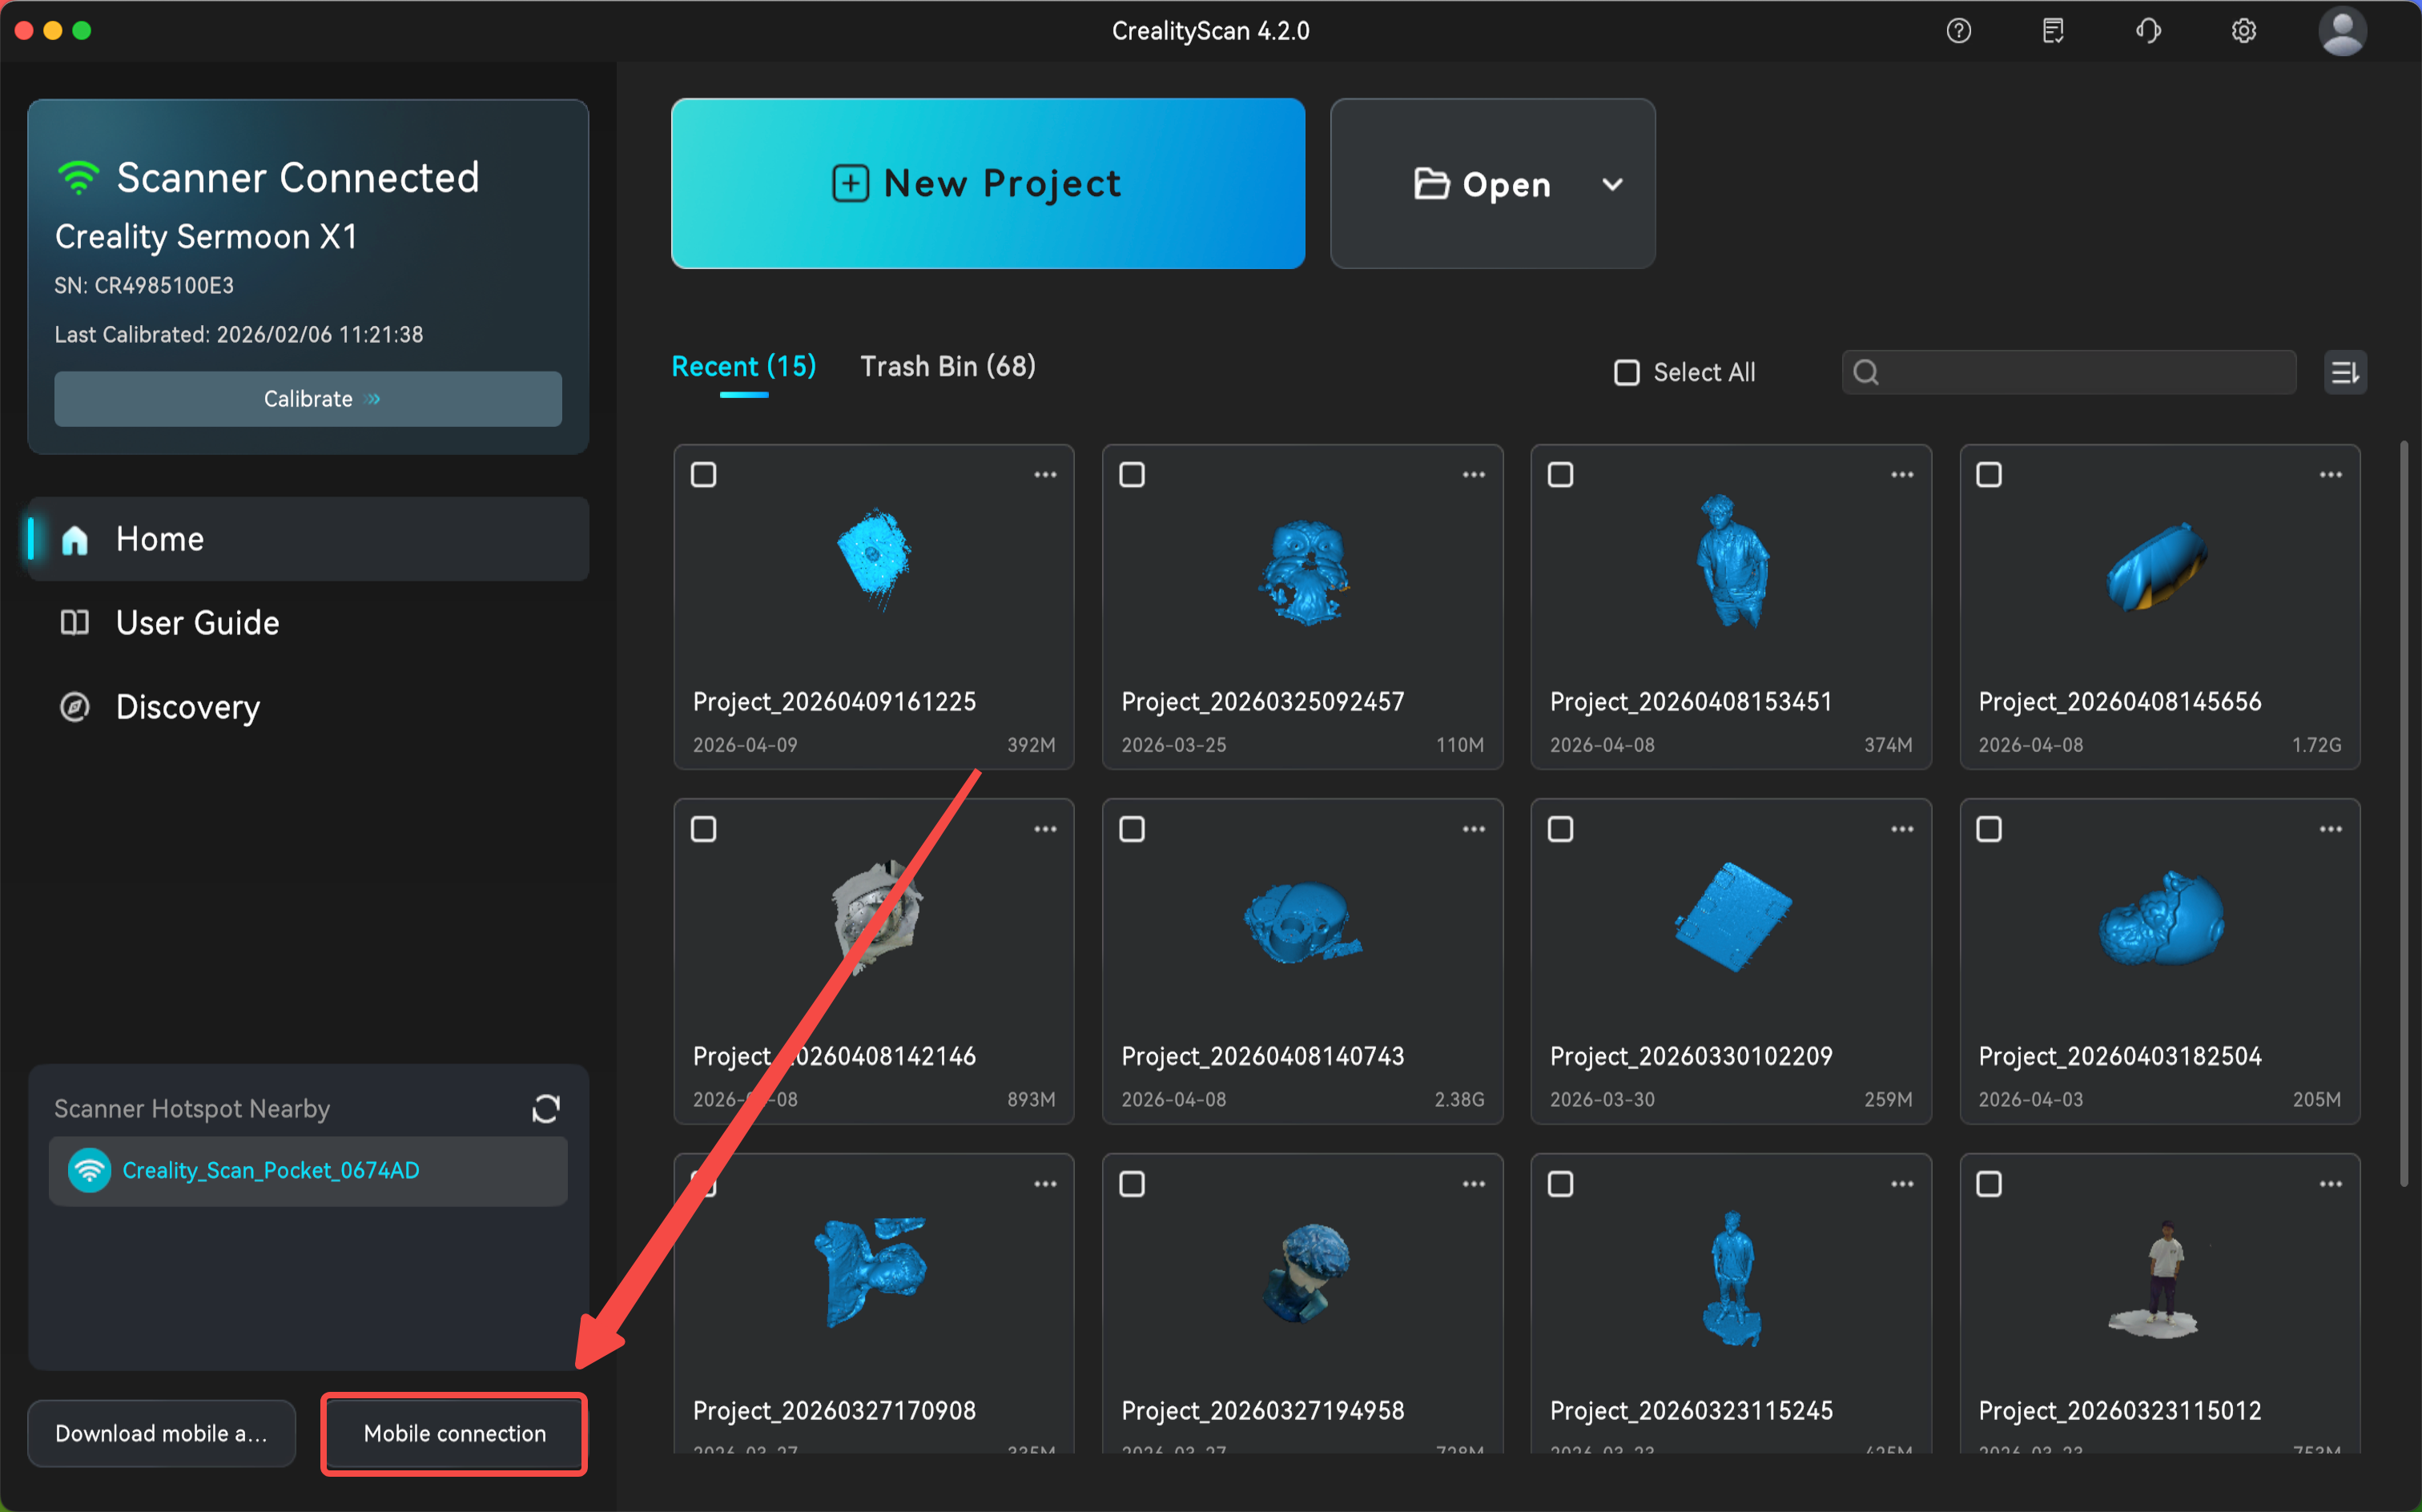Expand the Open button dropdown arrow
The width and height of the screenshot is (2422, 1512).
click(x=1612, y=185)
